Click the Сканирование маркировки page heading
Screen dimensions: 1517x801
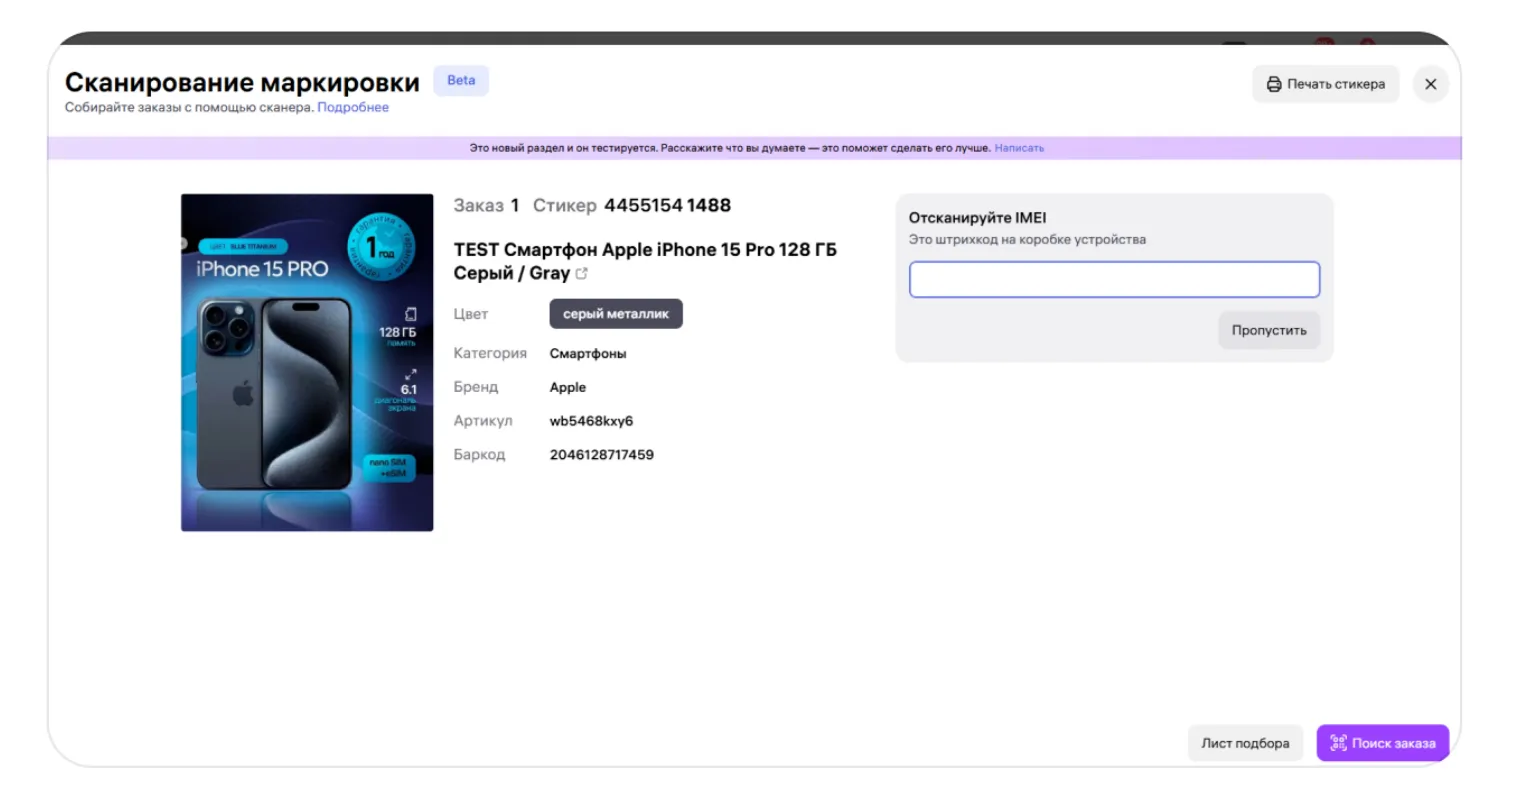[x=242, y=82]
